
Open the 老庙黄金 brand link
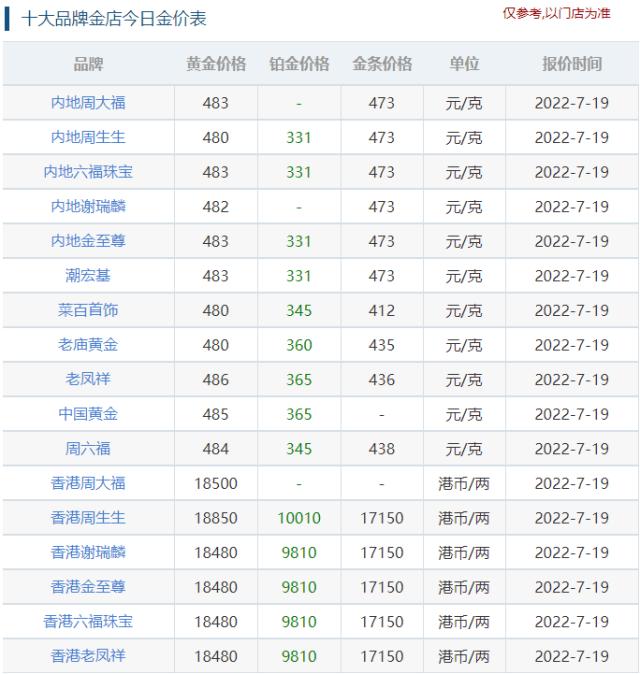(88, 345)
